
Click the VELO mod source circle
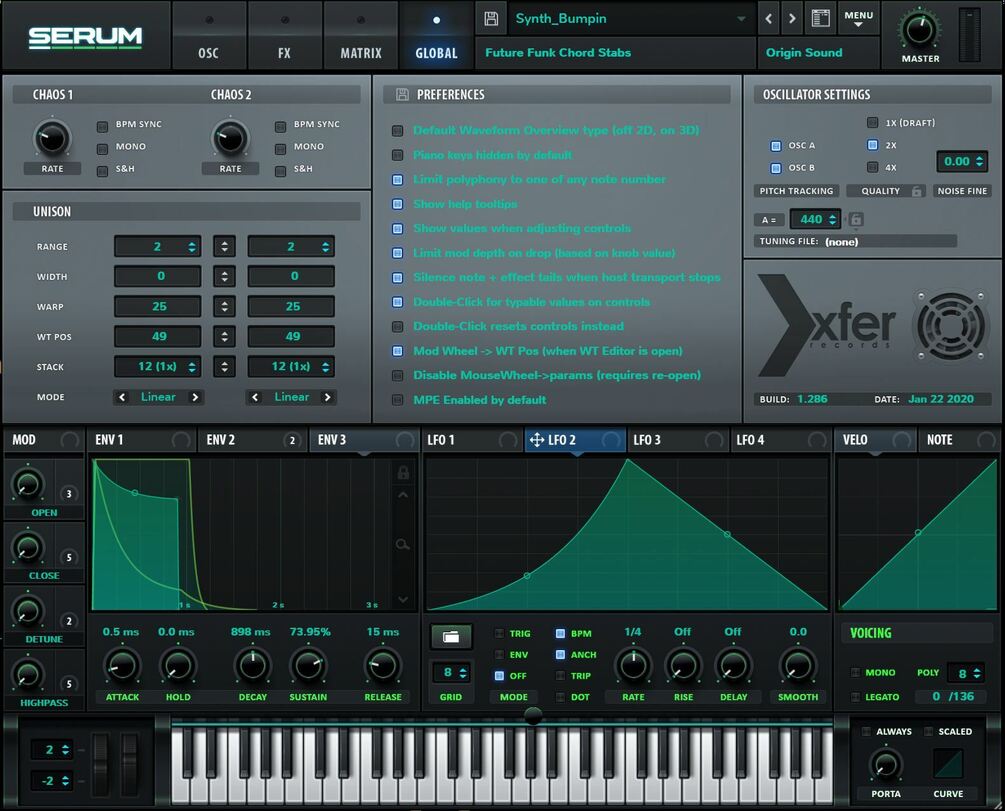click(901, 440)
